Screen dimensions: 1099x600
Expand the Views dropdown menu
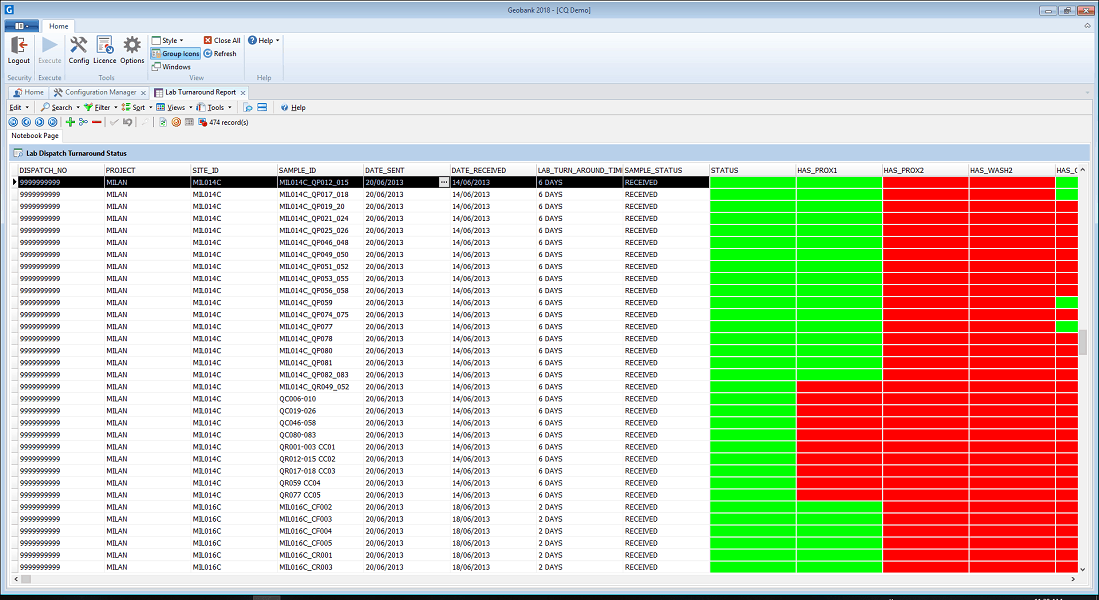pyautogui.click(x=173, y=107)
